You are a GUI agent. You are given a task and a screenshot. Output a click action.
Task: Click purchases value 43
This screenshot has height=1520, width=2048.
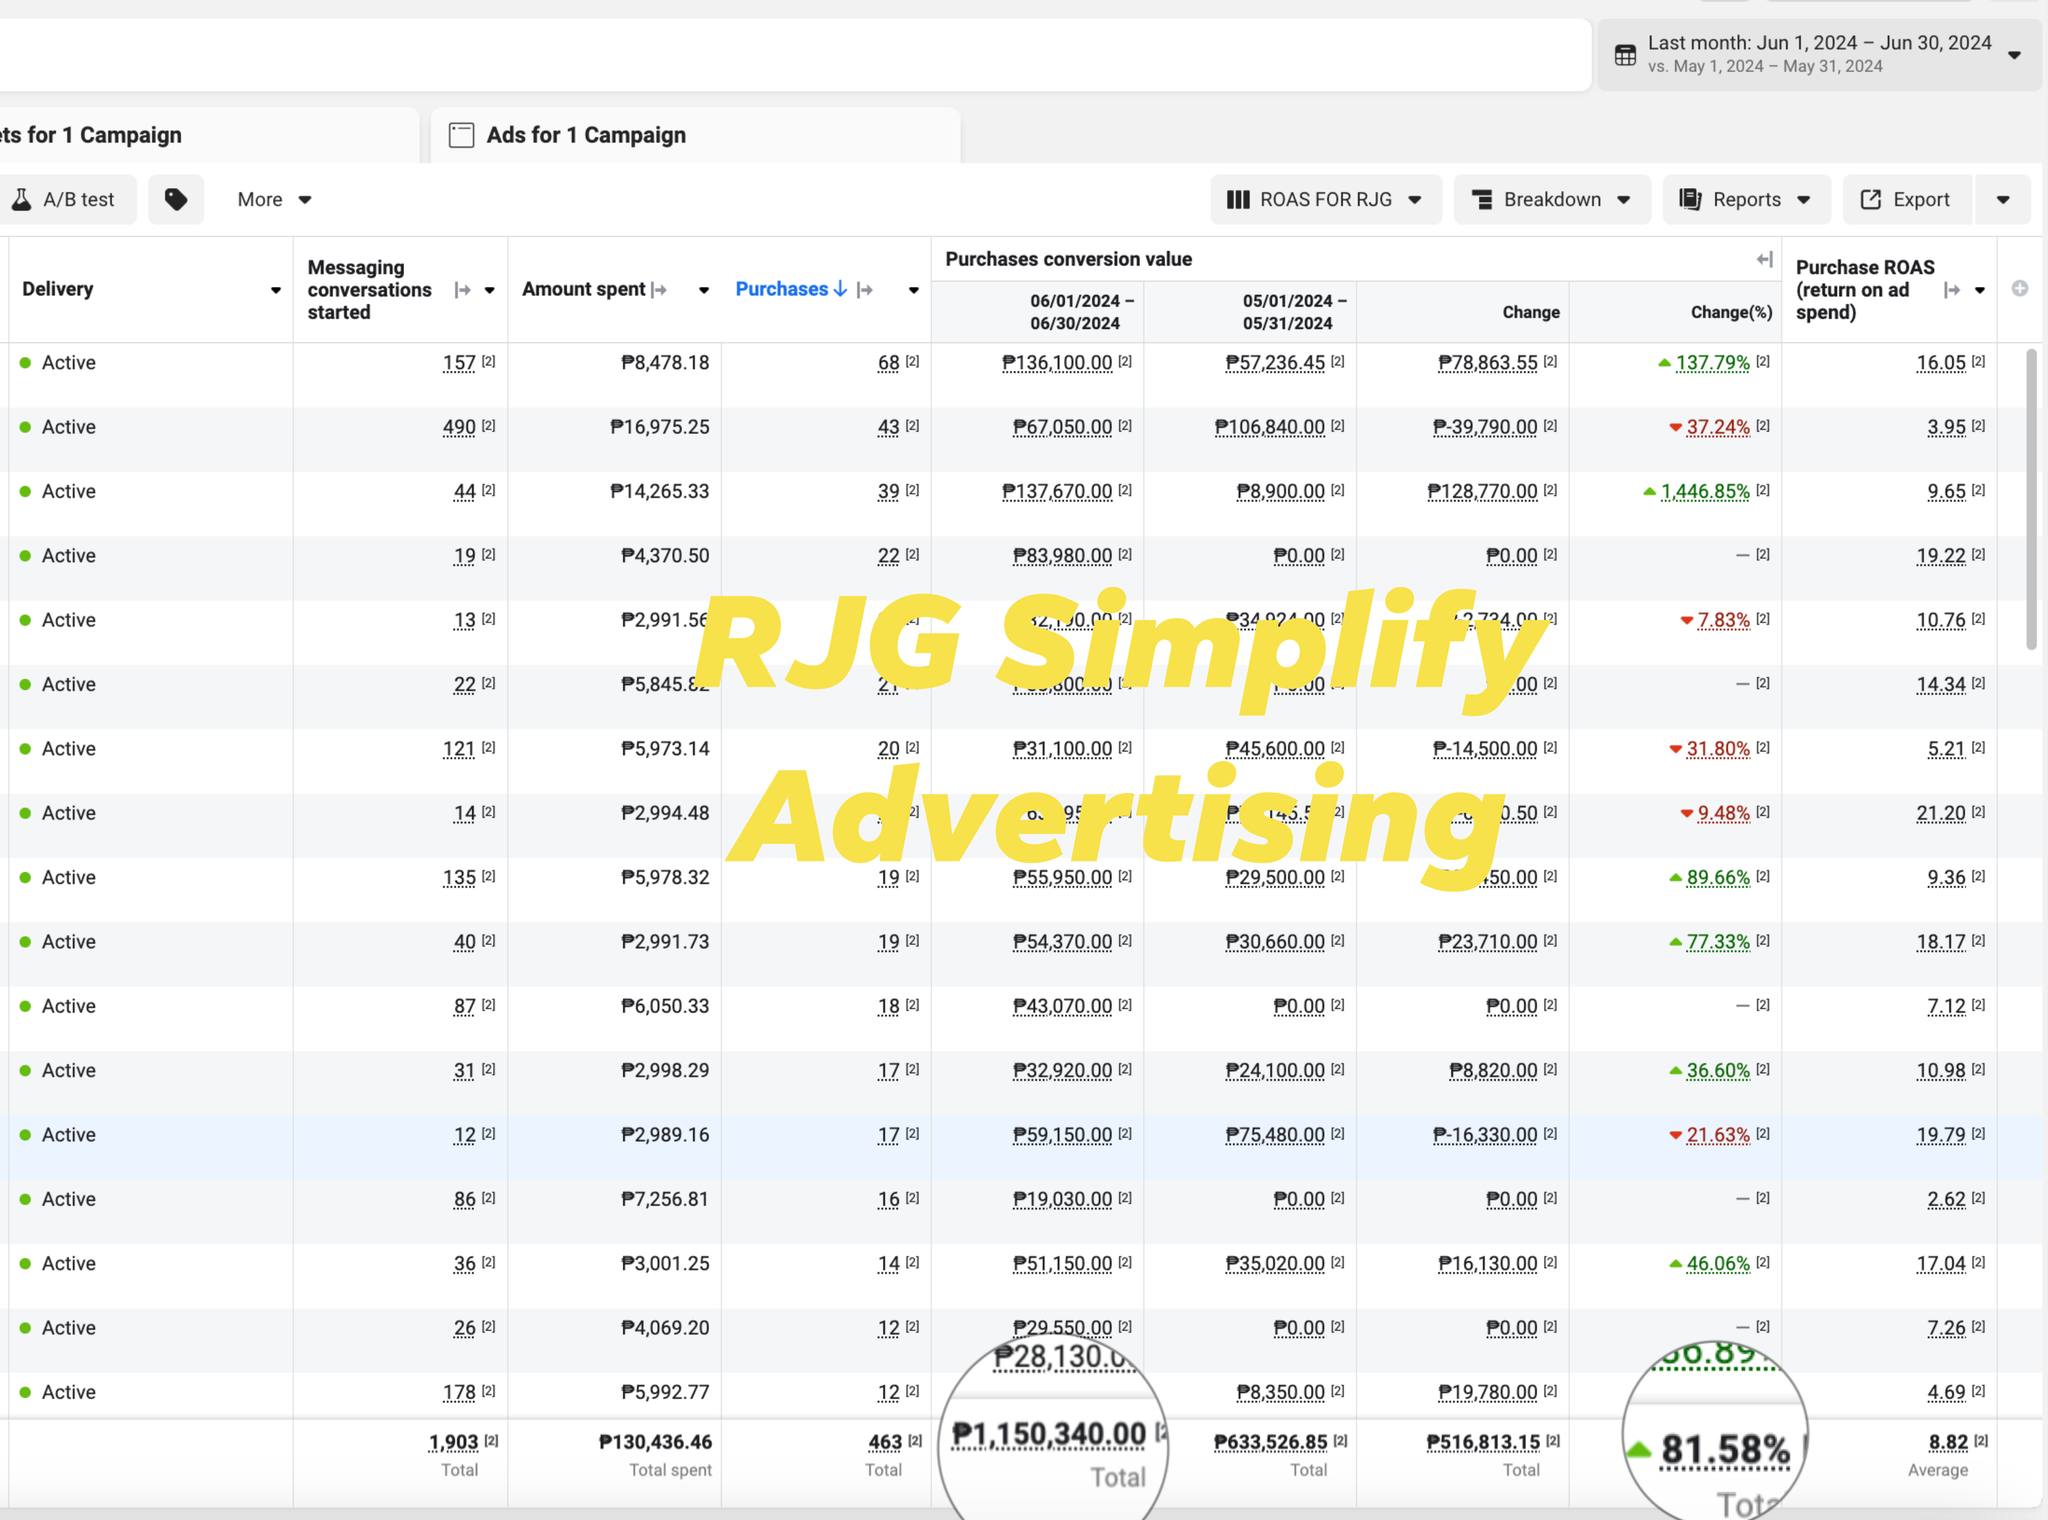[888, 427]
